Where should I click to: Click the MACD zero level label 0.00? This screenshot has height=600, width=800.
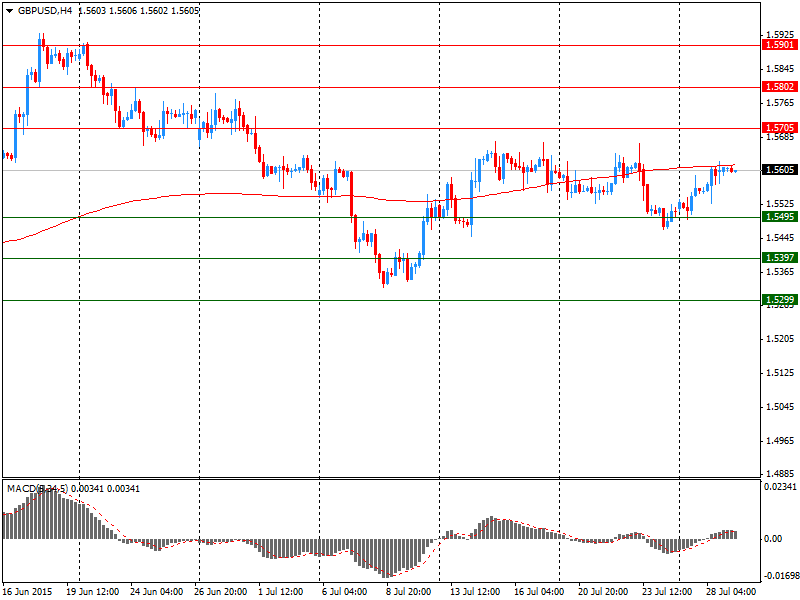click(x=774, y=539)
